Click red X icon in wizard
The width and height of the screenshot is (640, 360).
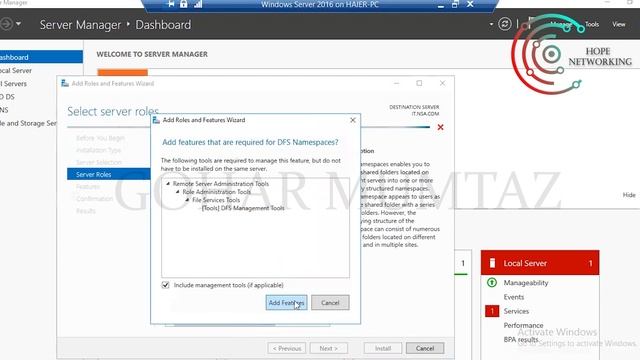440,127
